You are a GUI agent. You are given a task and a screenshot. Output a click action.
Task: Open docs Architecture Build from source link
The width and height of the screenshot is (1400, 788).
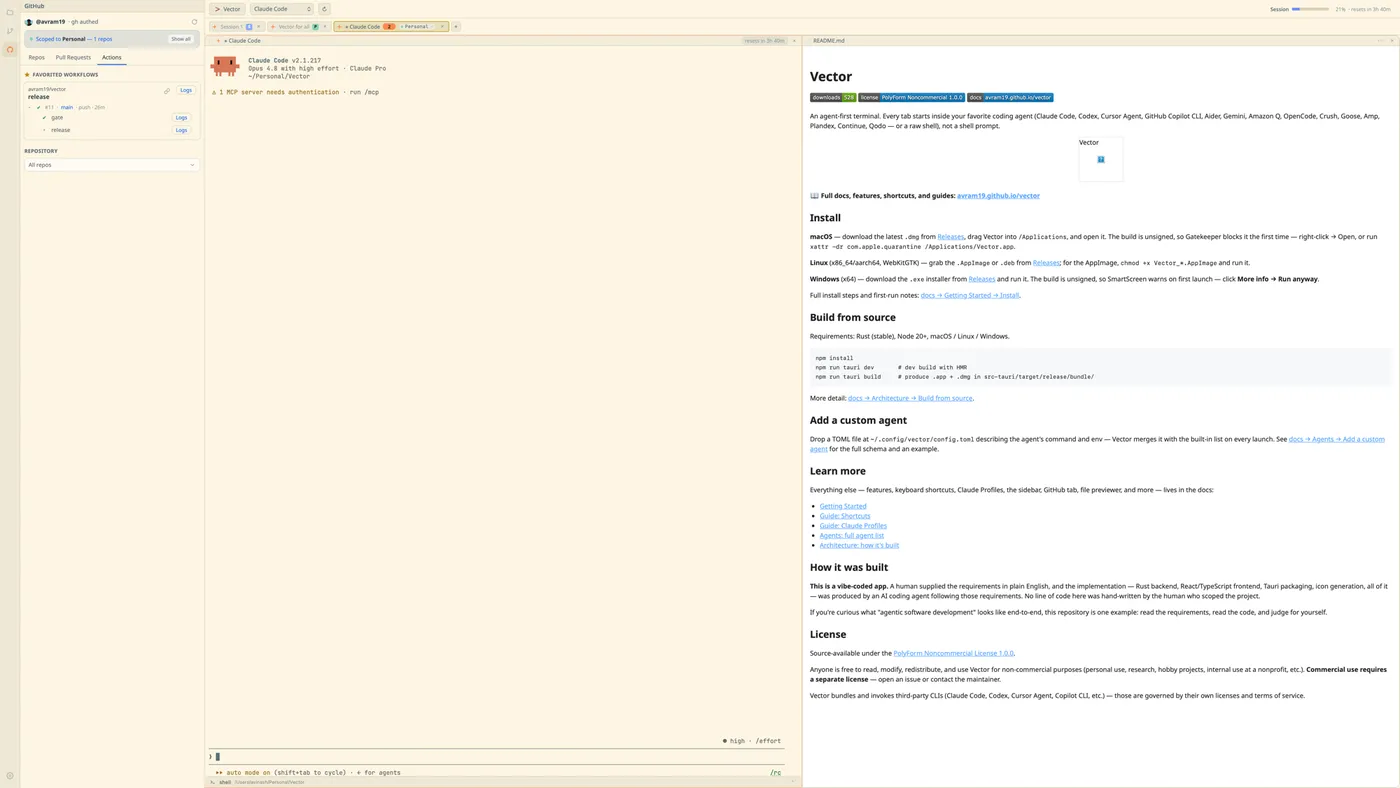[910, 398]
